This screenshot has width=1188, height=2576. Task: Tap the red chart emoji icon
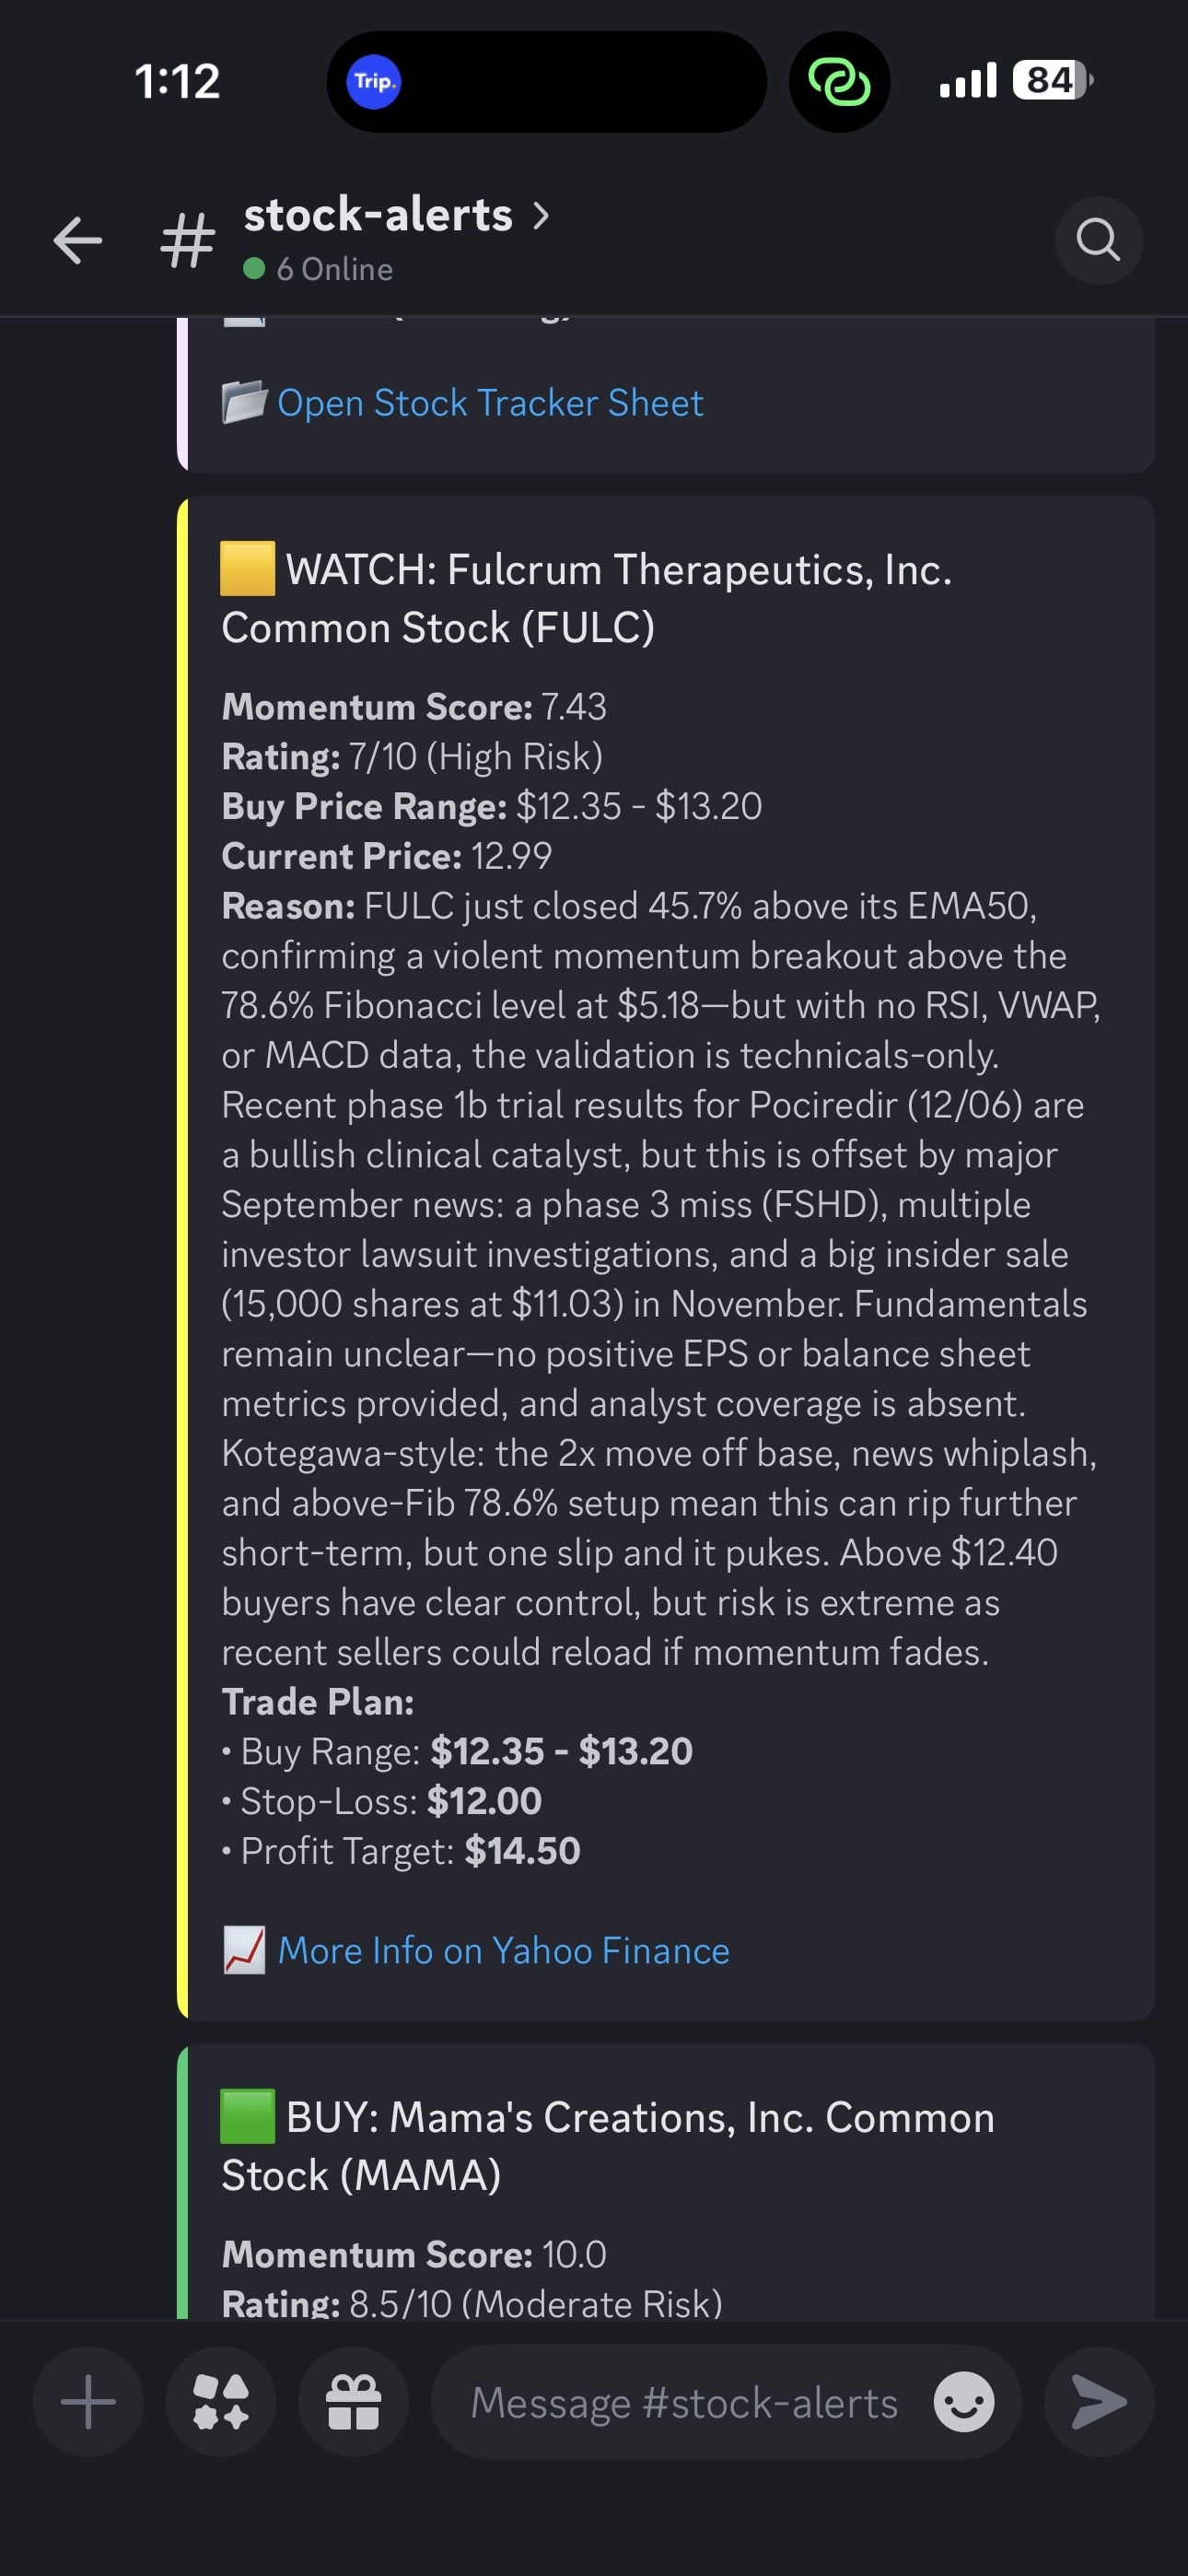[x=244, y=1951]
